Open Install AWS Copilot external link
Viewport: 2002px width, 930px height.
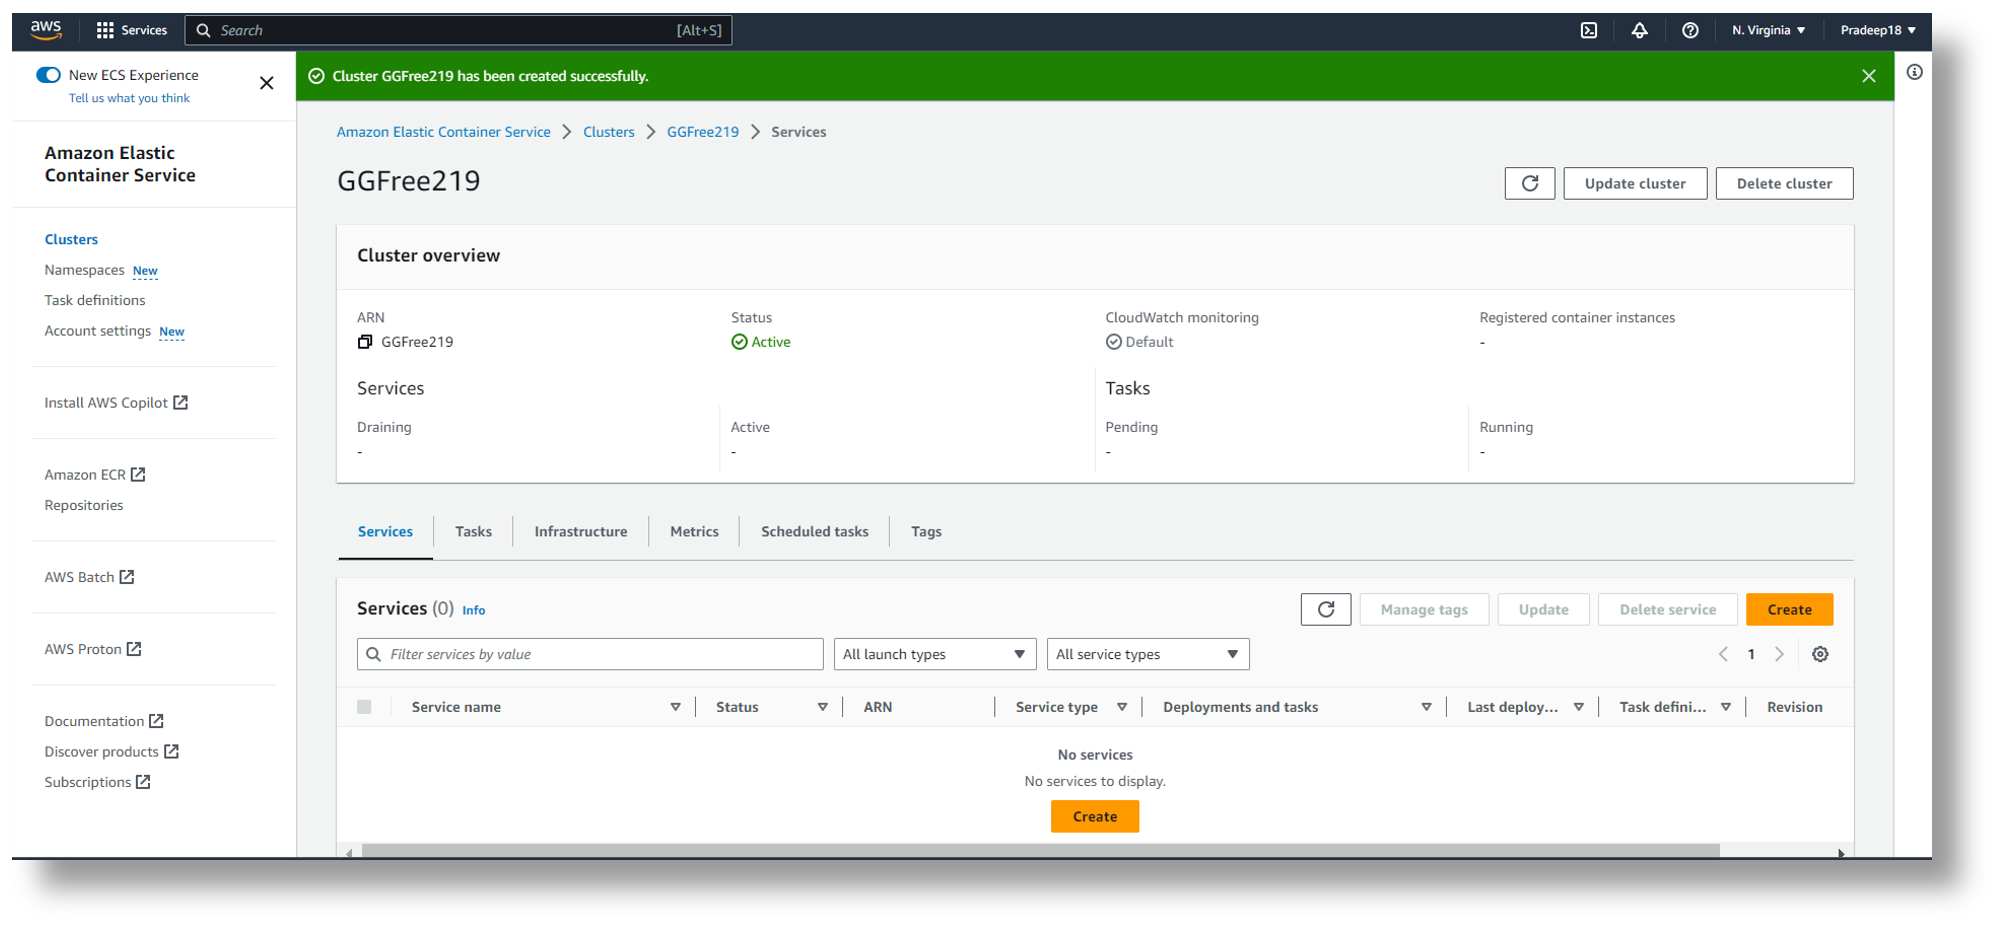(x=116, y=402)
